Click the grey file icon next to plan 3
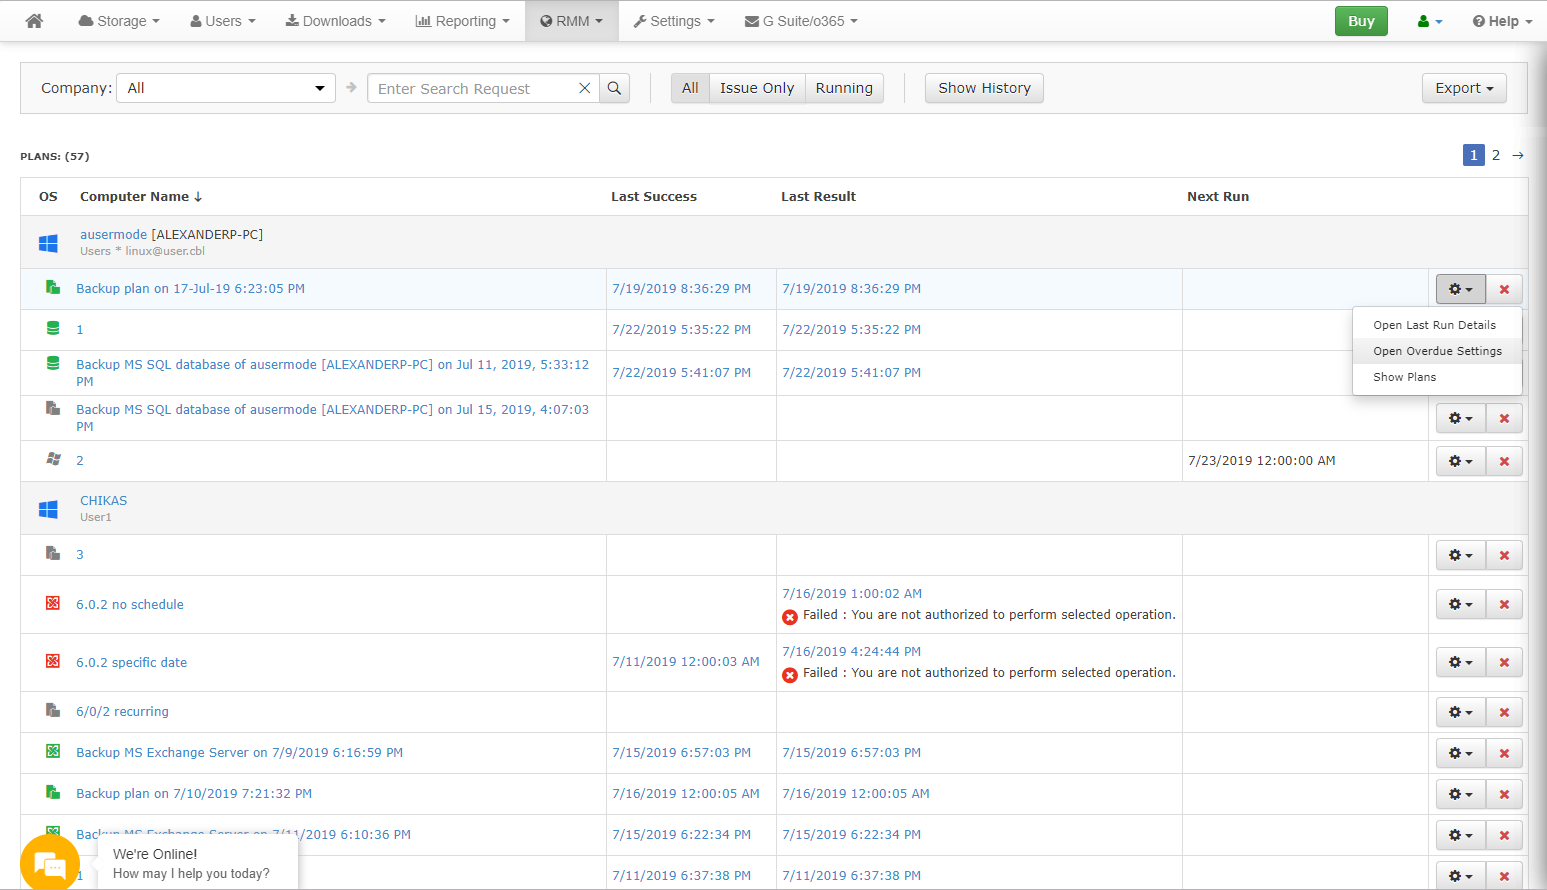The height and width of the screenshot is (890, 1547). point(53,554)
